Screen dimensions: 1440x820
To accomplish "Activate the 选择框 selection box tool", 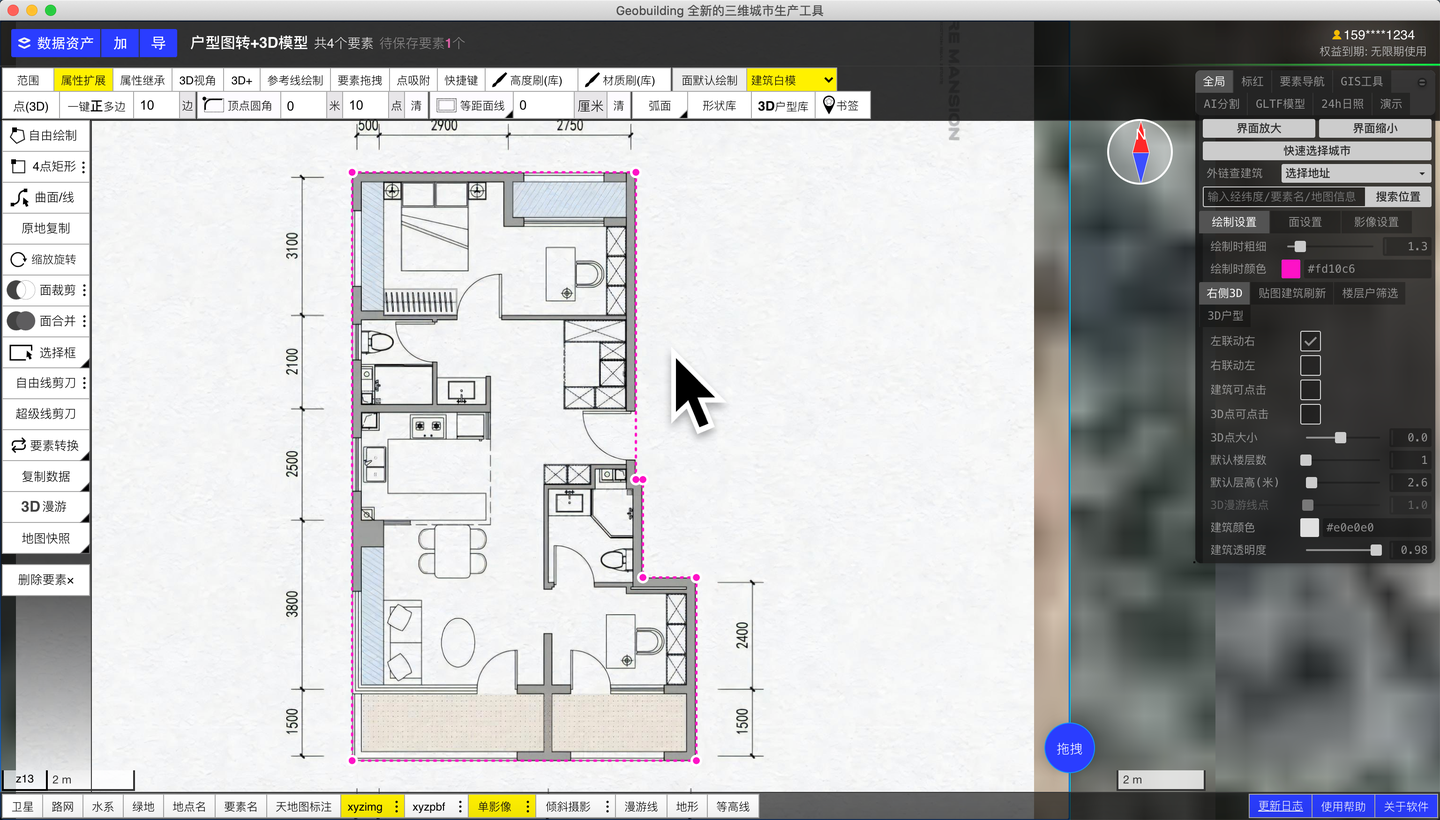I will (x=45, y=352).
